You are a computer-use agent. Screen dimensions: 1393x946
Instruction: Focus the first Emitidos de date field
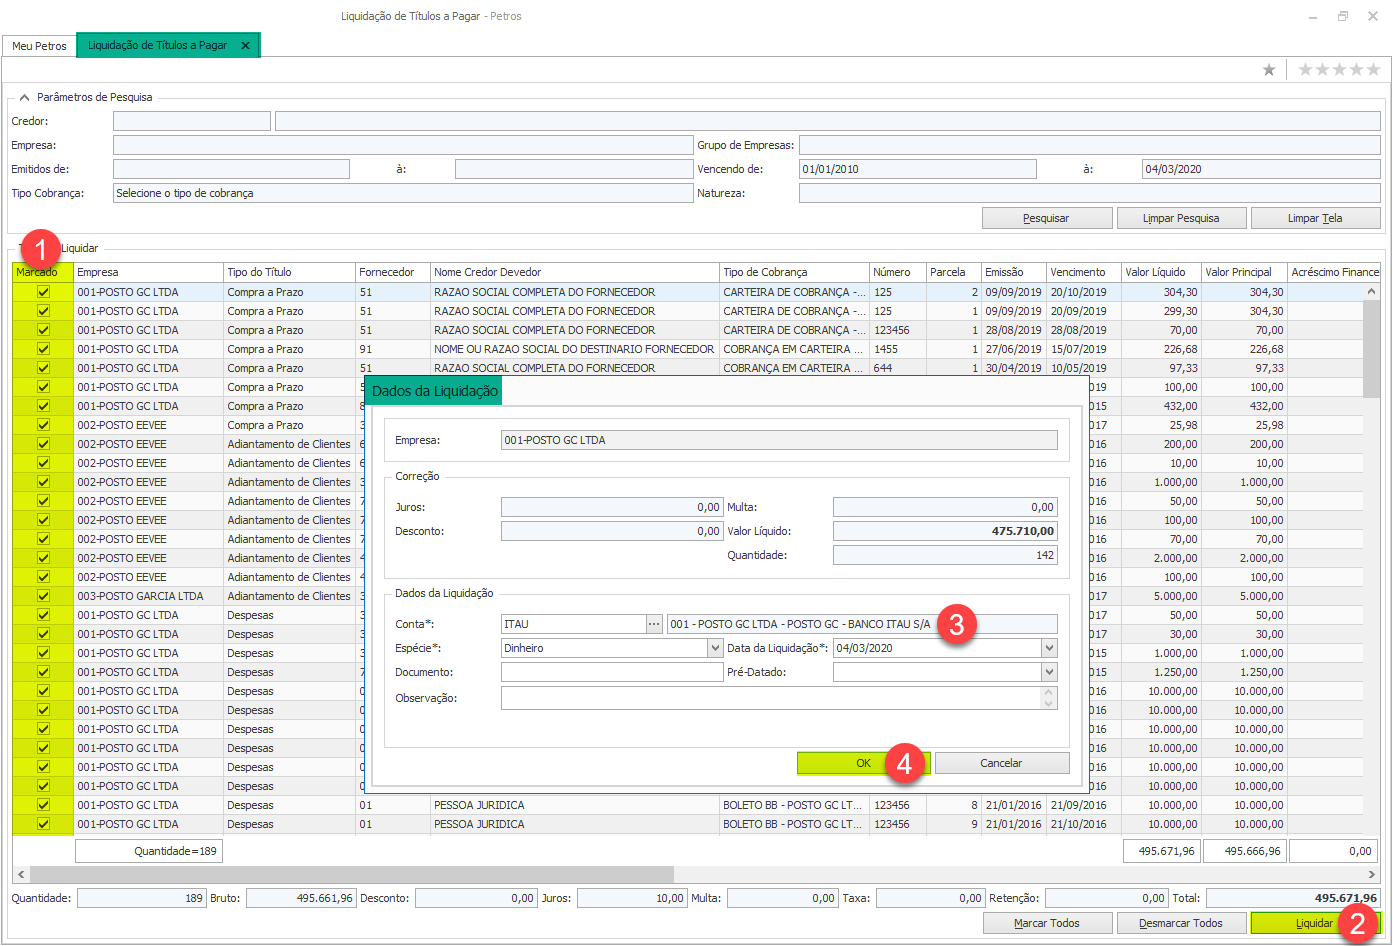coord(231,169)
